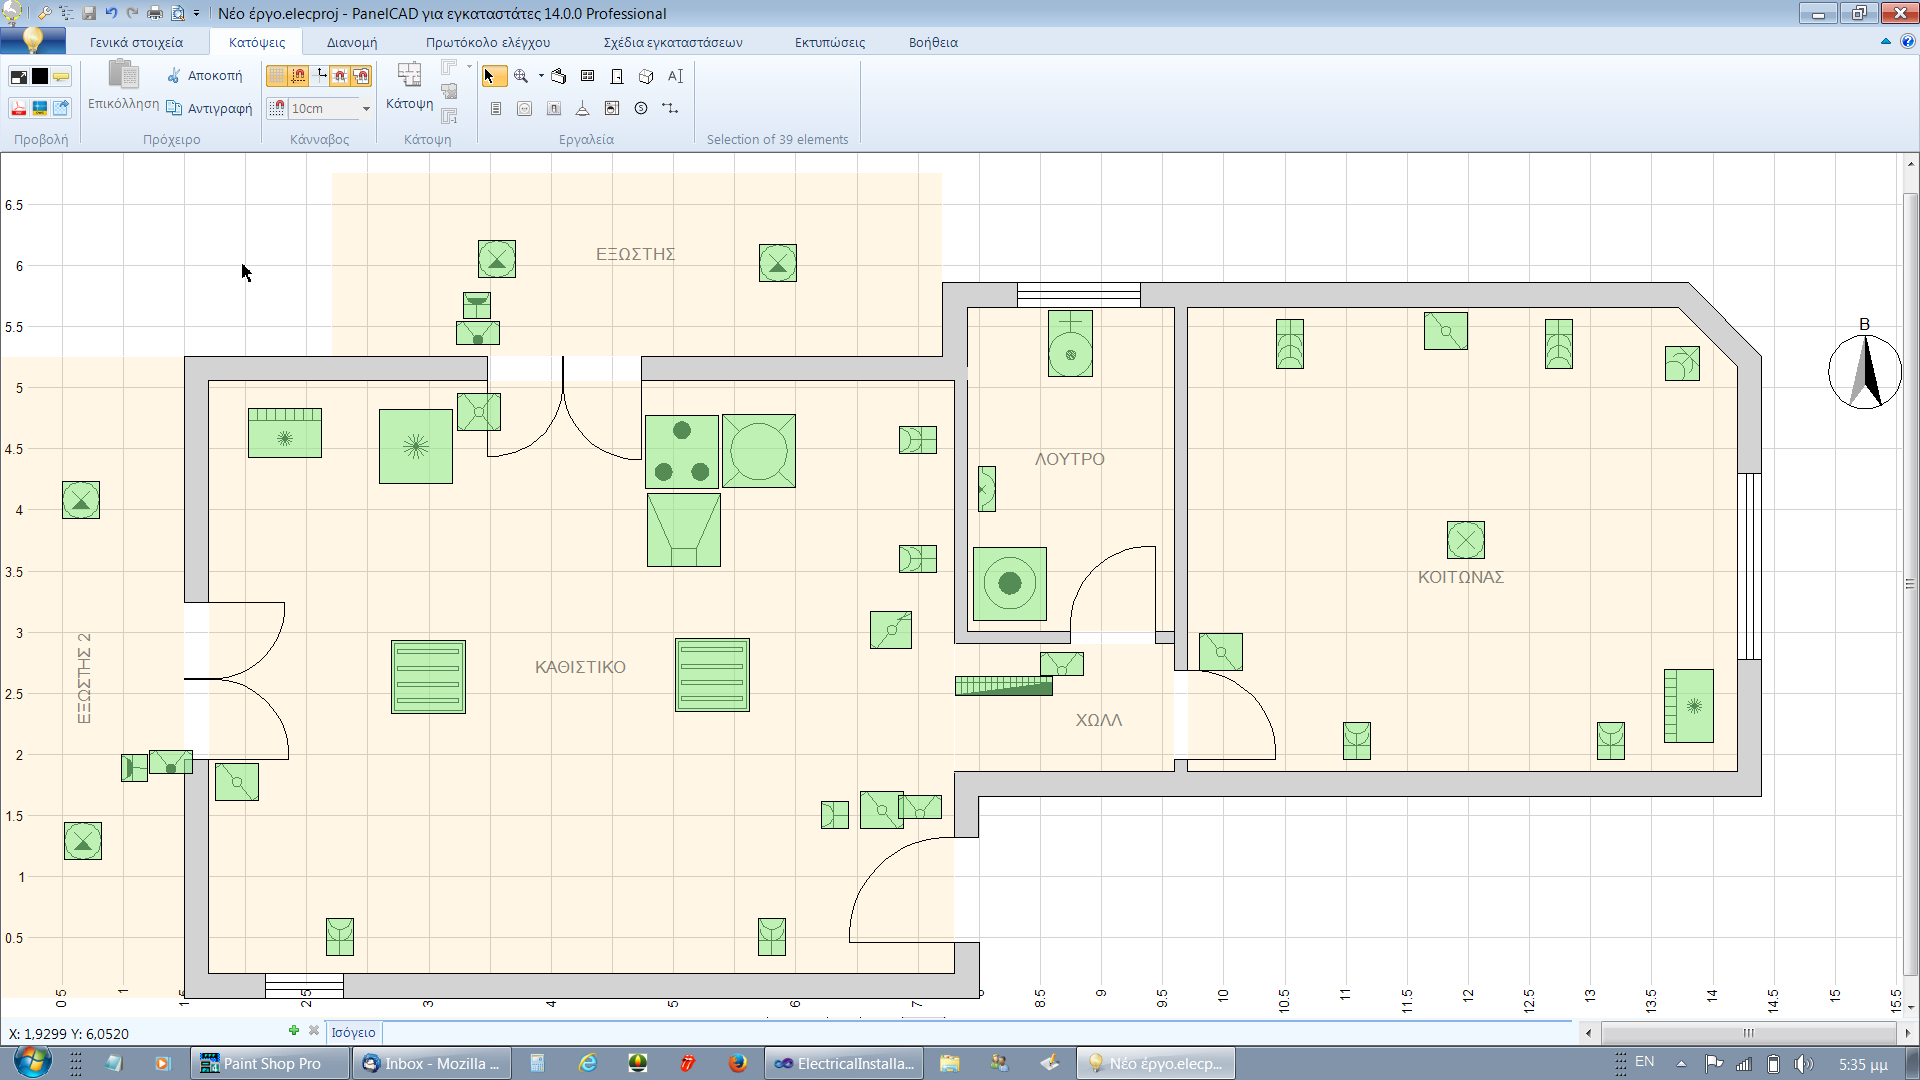Click the black background color swatch
This screenshot has height=1080, width=1920.
point(40,76)
